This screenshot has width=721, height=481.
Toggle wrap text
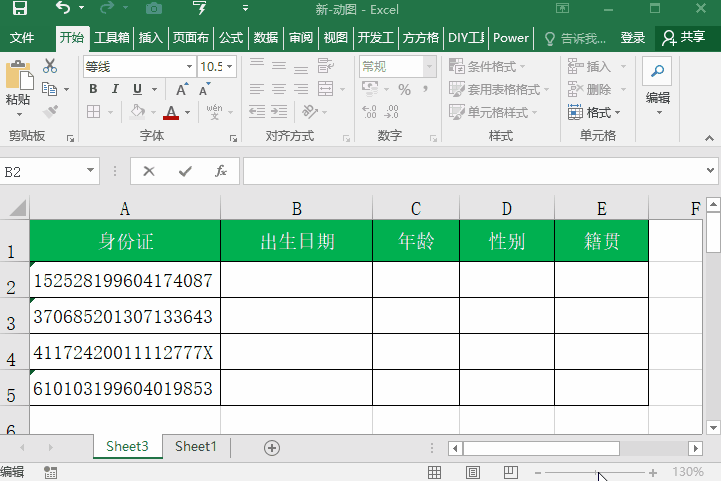click(326, 66)
